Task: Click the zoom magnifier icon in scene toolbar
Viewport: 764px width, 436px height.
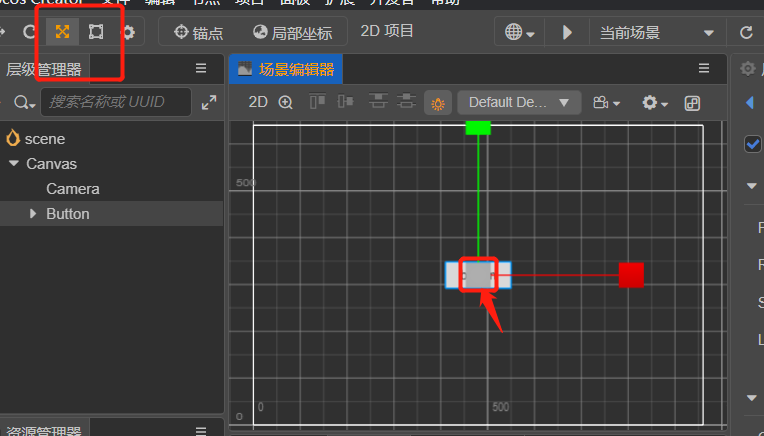Action: [x=286, y=102]
